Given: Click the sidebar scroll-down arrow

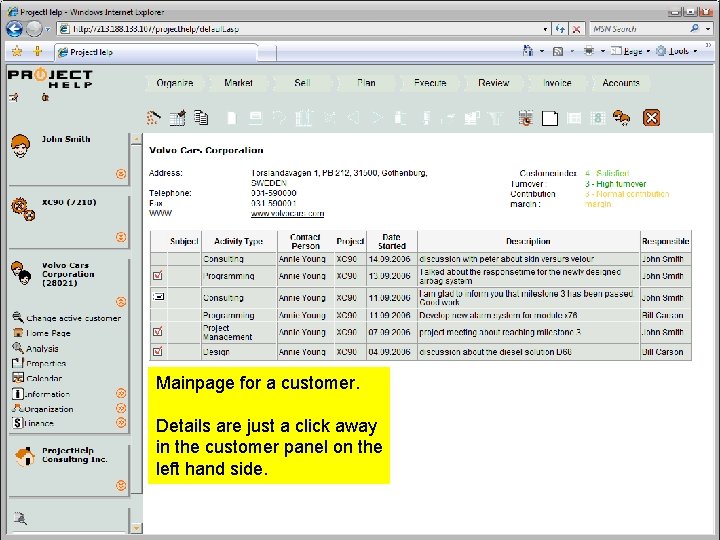Looking at the screenshot, I should point(136,528).
